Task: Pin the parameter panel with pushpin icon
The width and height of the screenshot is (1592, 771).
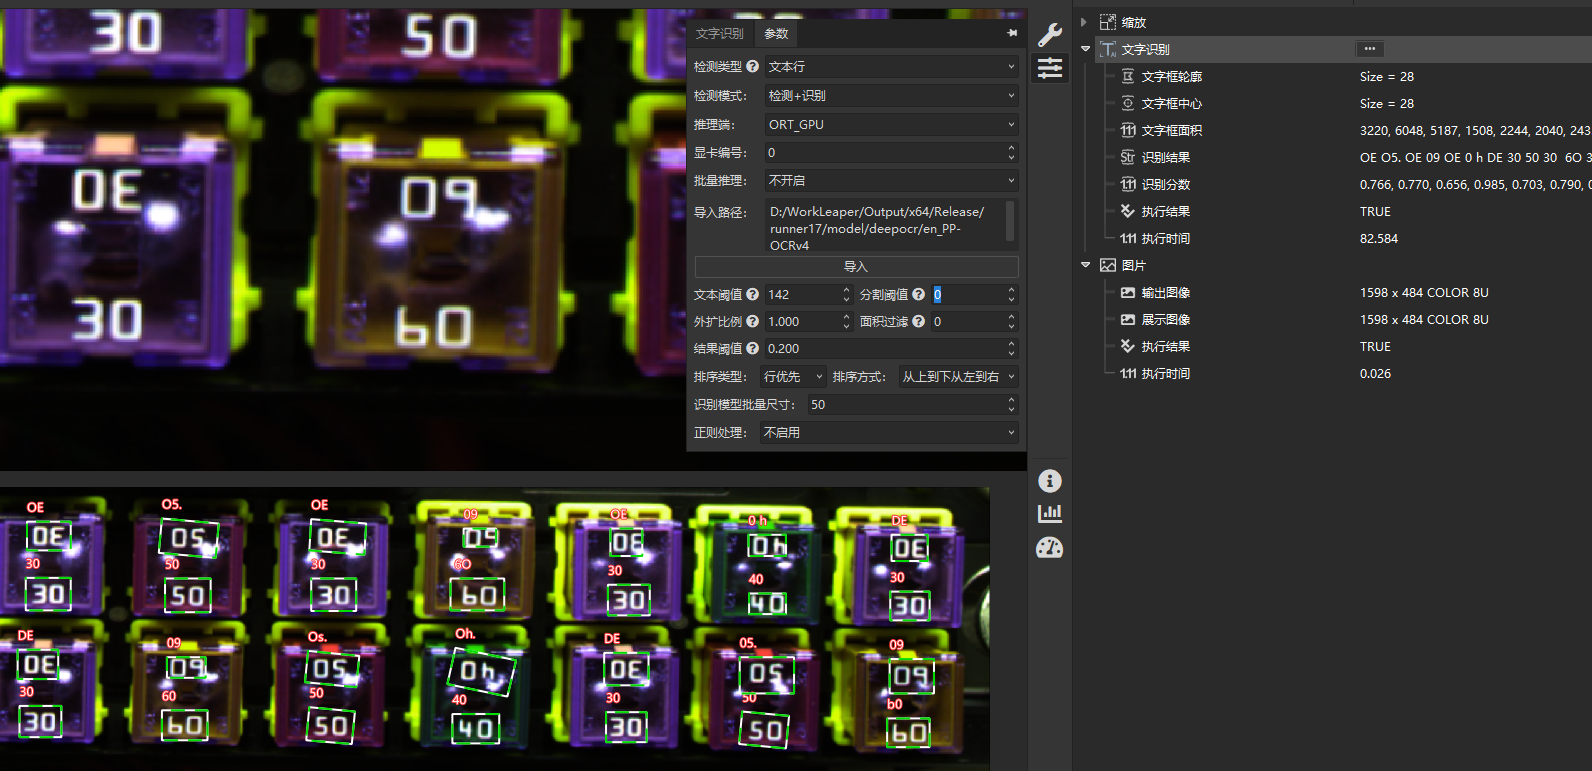Action: [x=1012, y=33]
